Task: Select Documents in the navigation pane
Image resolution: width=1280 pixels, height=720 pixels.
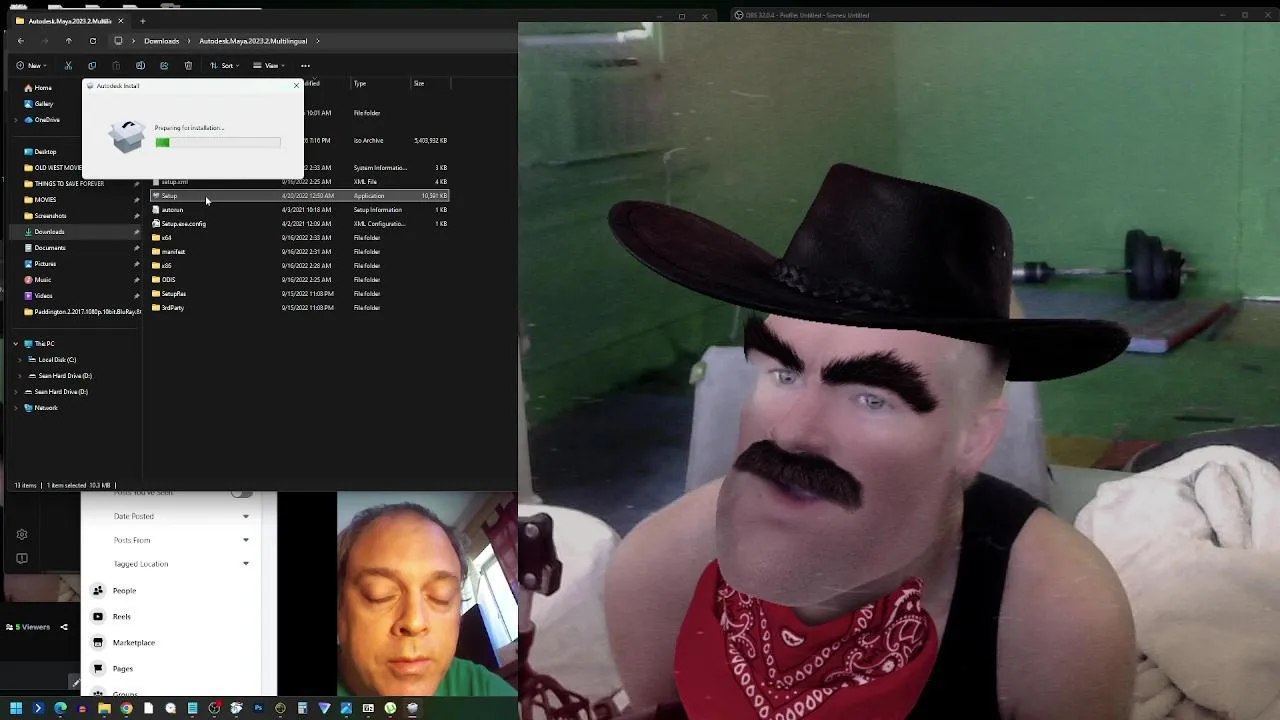Action: pos(49,248)
